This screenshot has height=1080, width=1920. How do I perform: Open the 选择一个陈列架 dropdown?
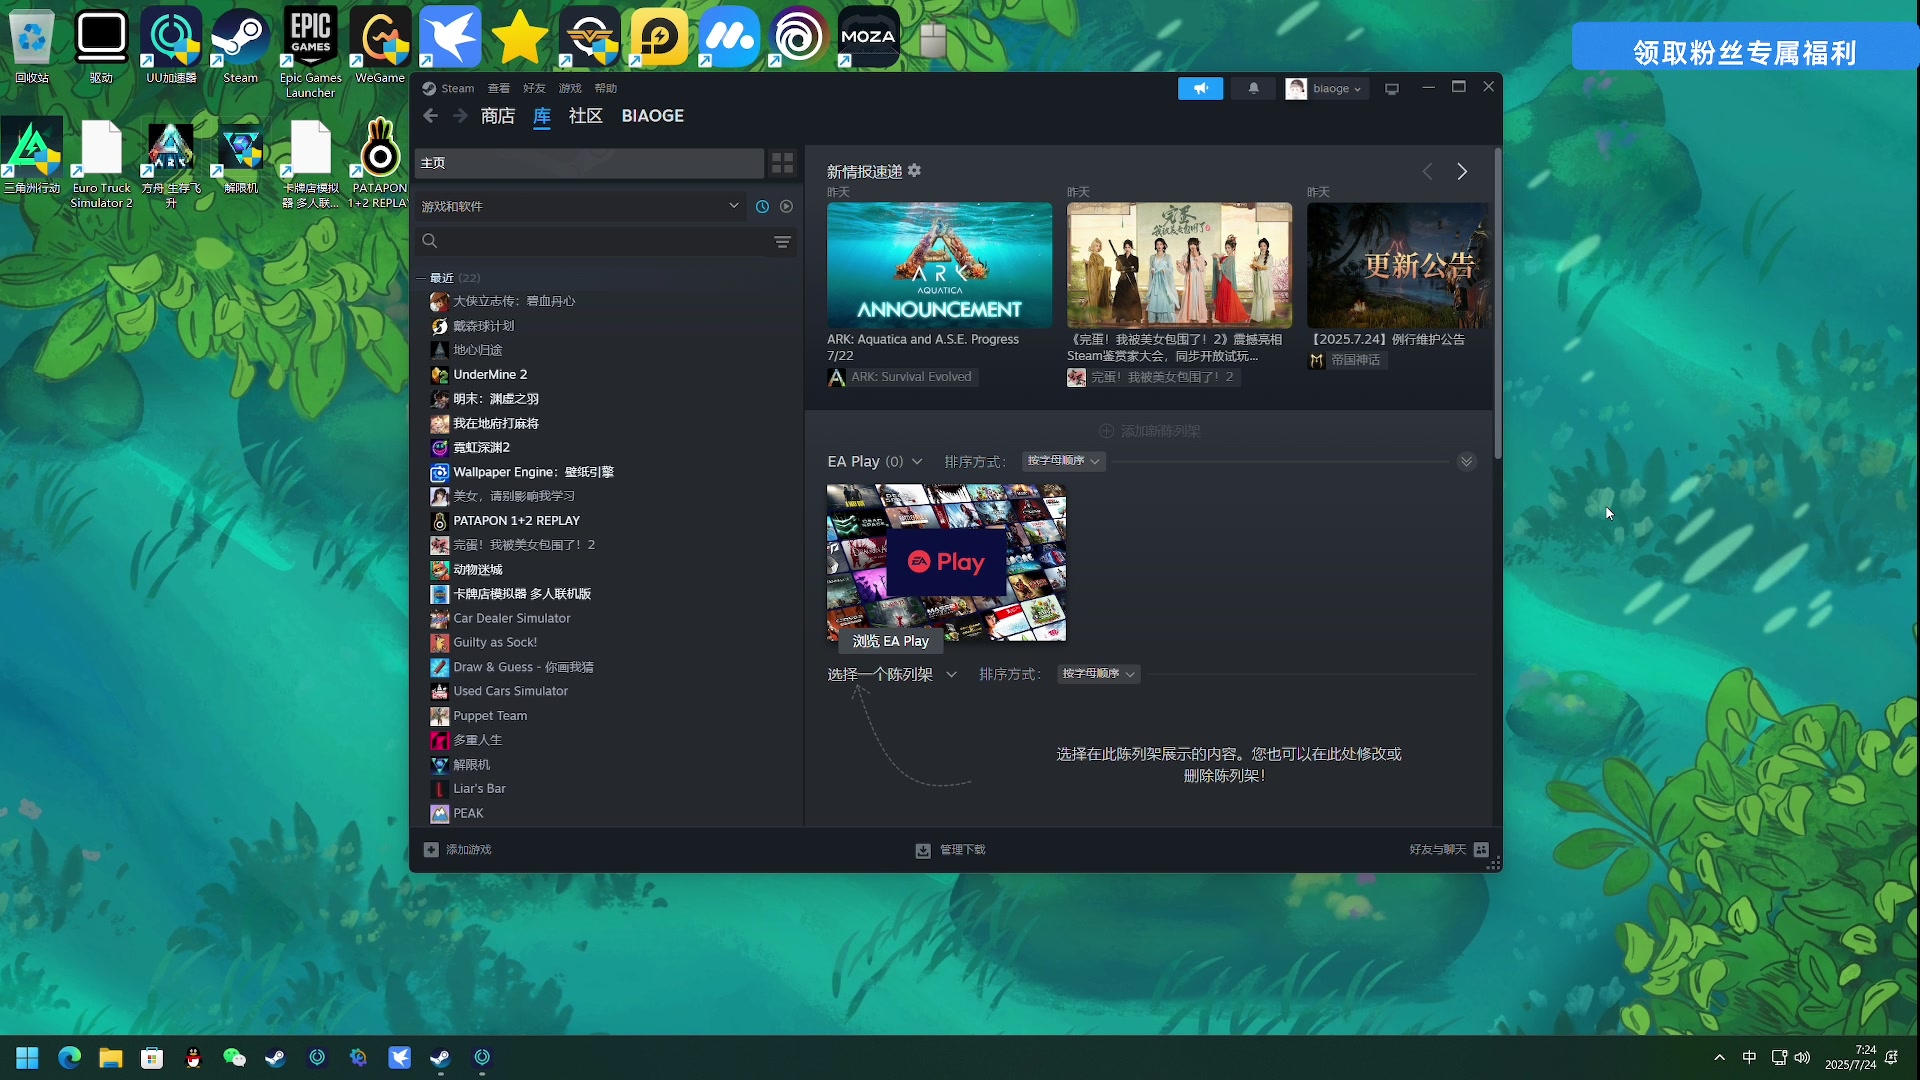[x=892, y=675]
